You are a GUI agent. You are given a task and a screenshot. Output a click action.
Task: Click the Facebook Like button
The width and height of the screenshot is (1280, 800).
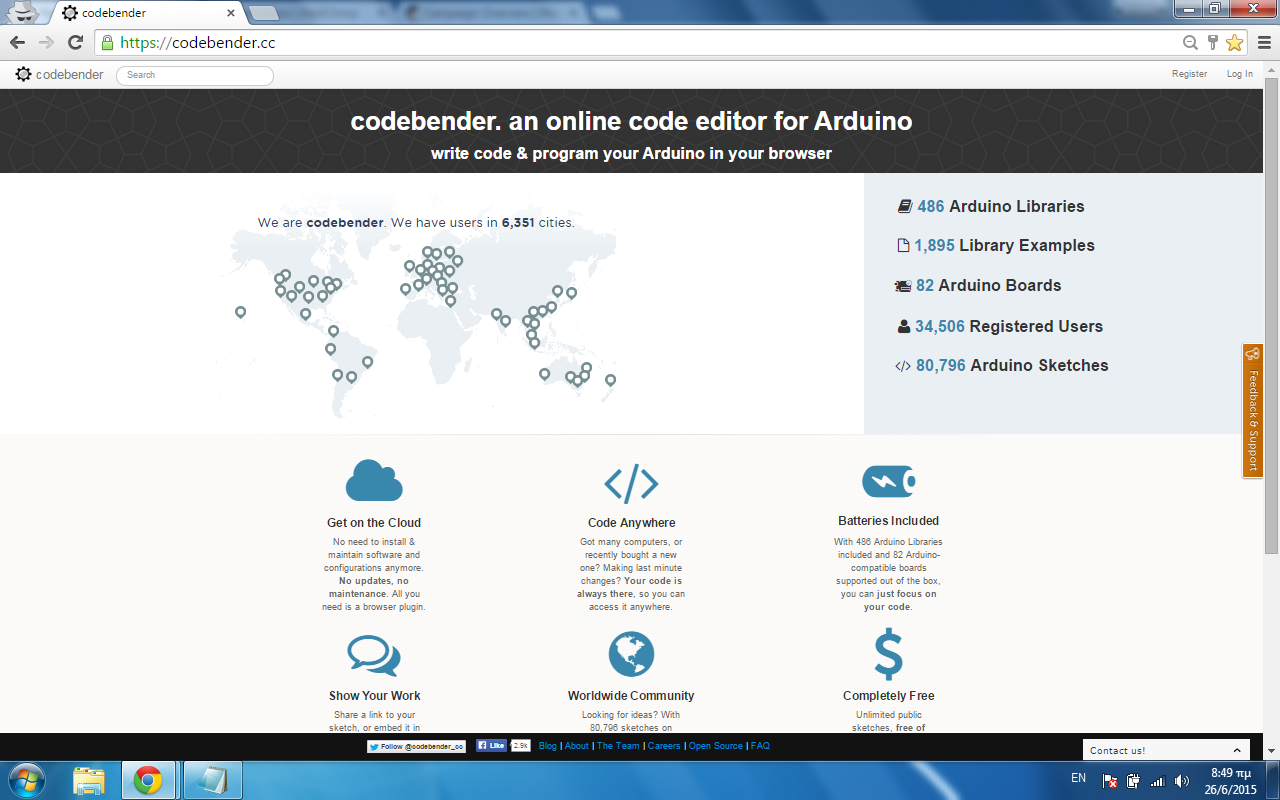click(491, 745)
